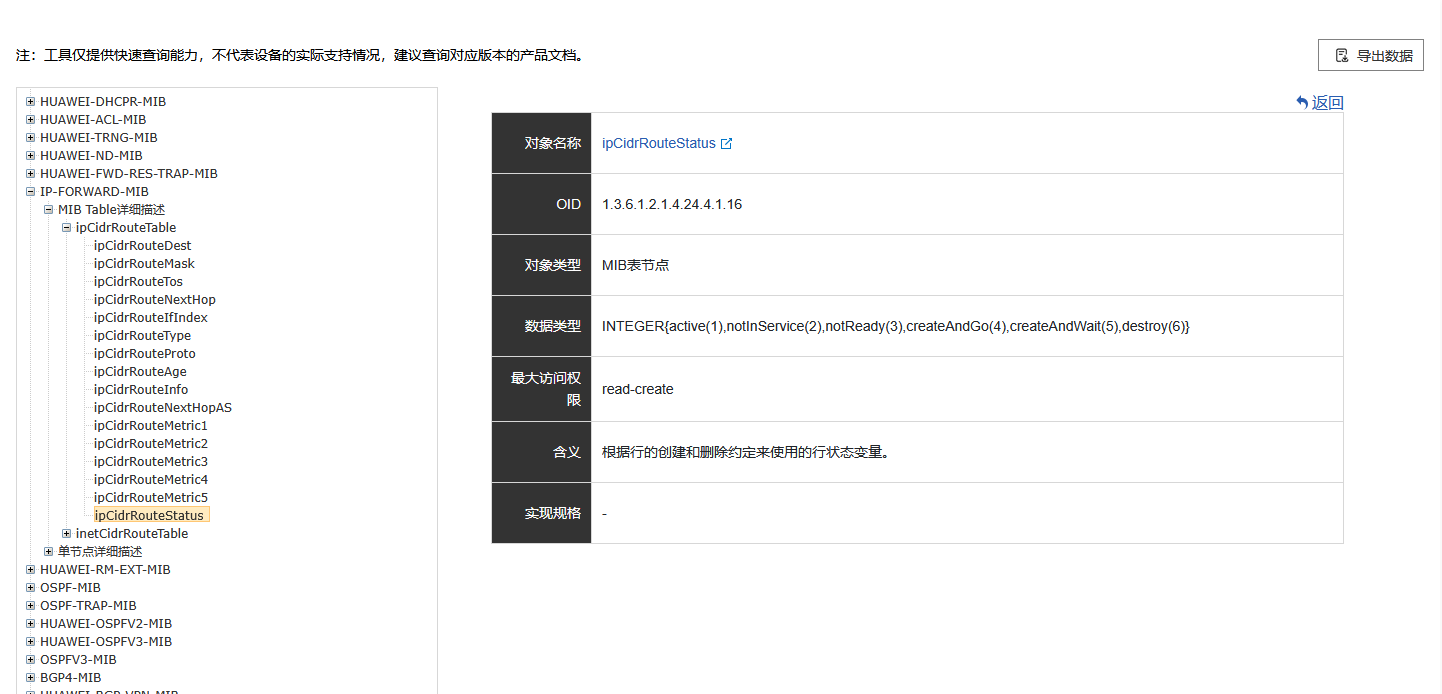Select ipCidrRouteMetric1 in the tree

click(151, 426)
